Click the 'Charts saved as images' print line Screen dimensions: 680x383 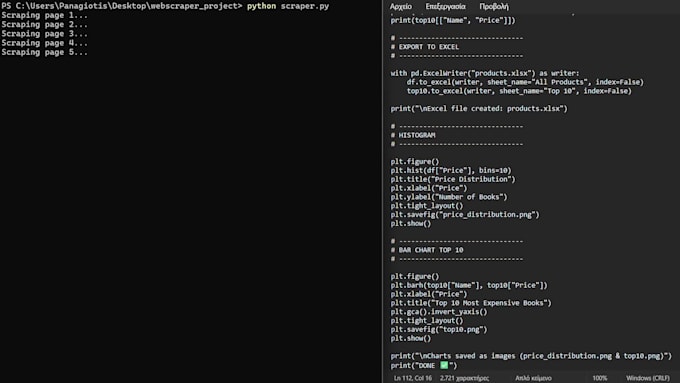click(531, 356)
